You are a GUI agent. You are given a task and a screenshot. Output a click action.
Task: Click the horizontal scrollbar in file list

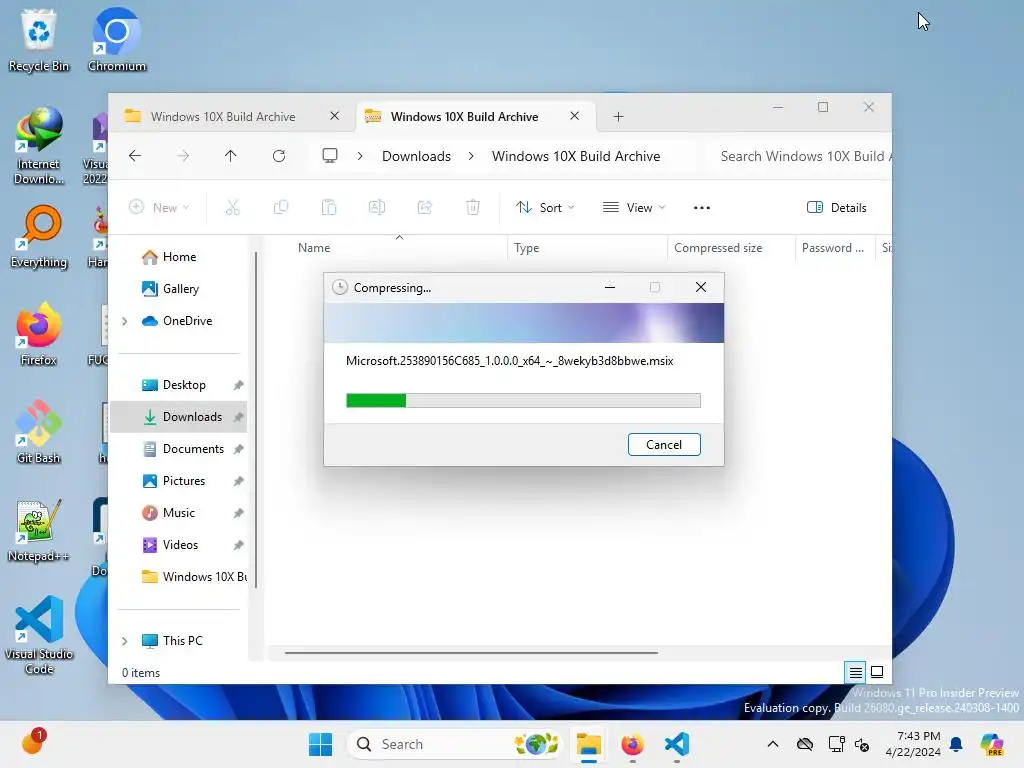(471, 652)
